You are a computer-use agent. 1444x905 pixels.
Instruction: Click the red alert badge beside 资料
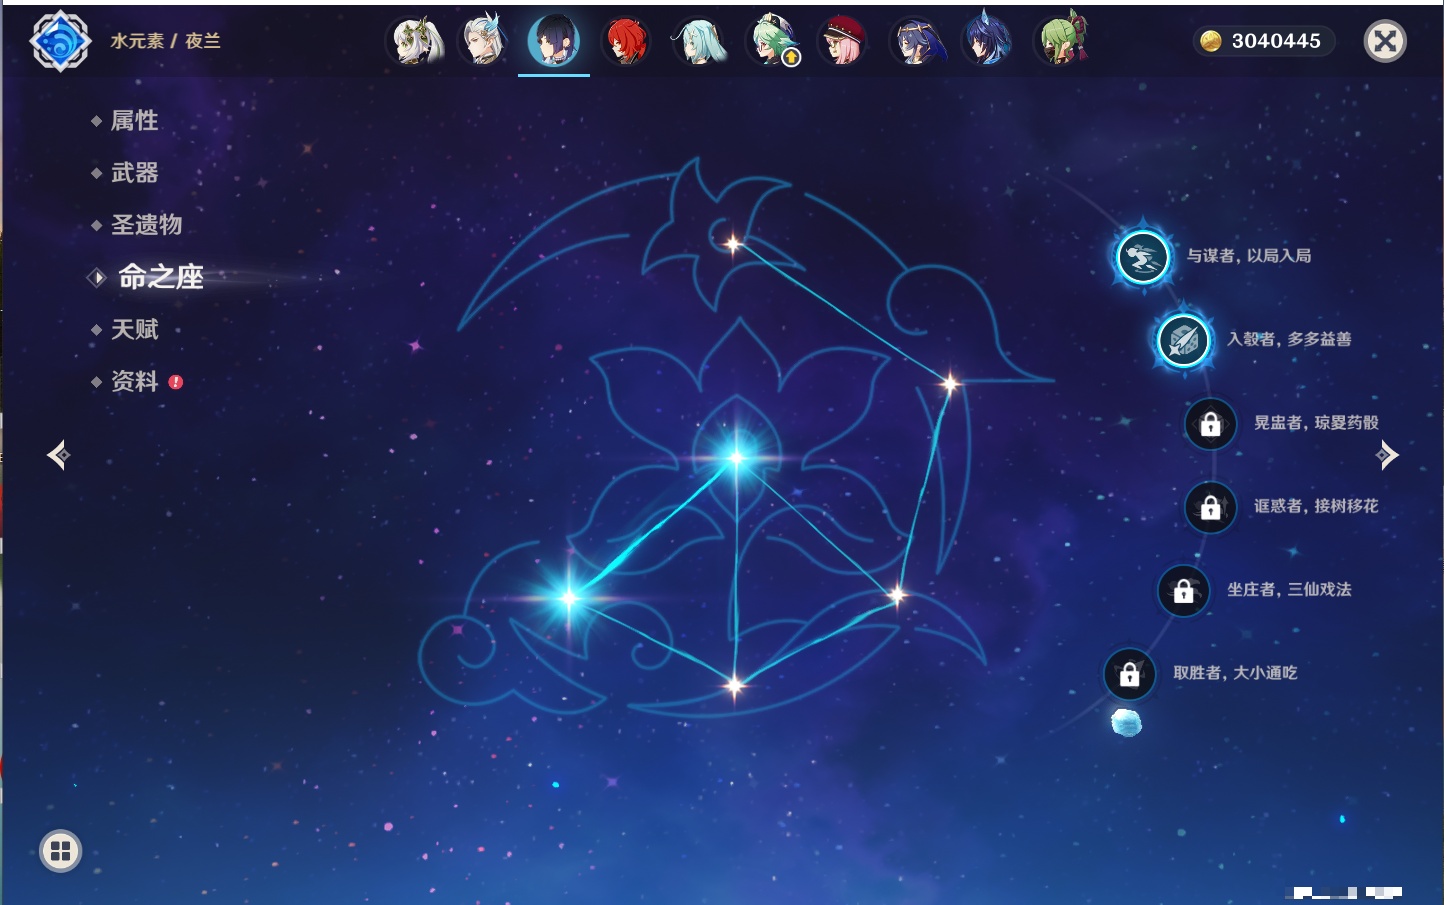[176, 382]
